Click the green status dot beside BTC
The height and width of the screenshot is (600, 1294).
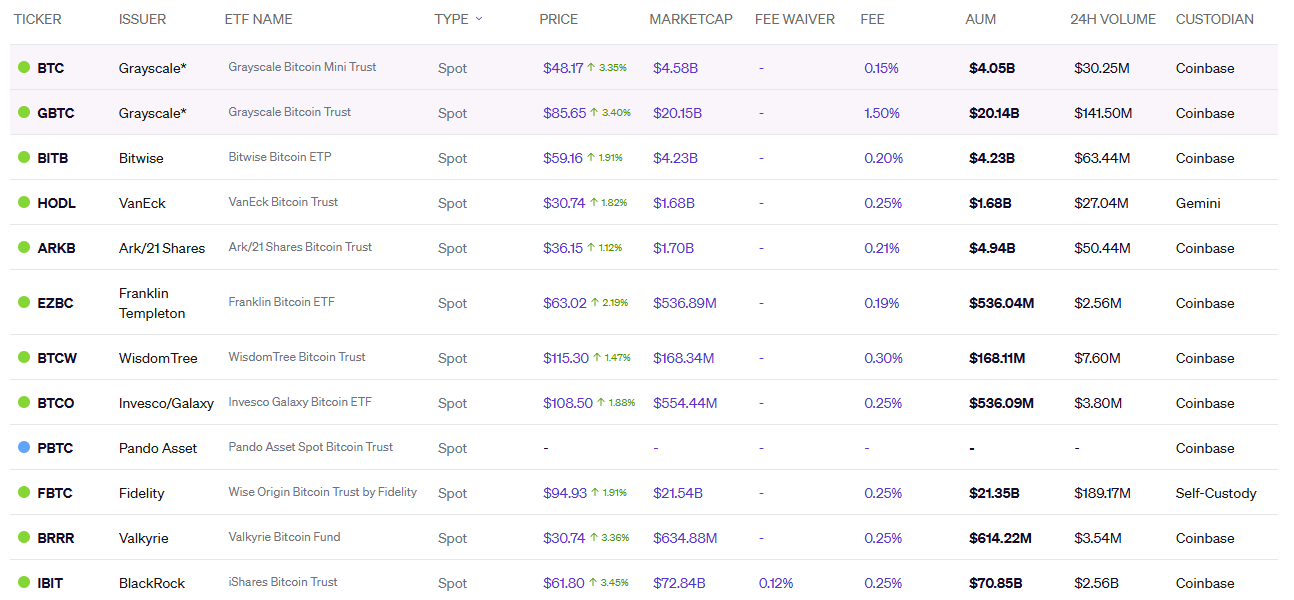click(x=24, y=68)
